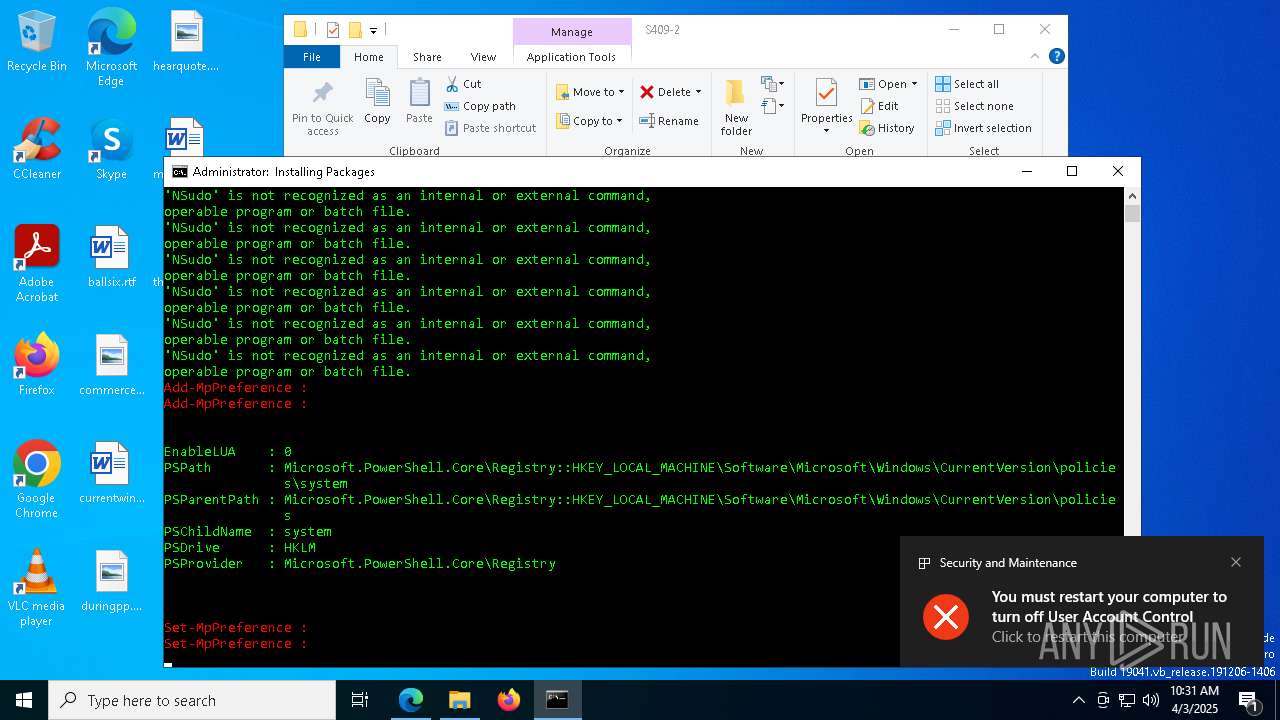
Task: Click Cut in the Clipboard group
Action: (x=463, y=84)
